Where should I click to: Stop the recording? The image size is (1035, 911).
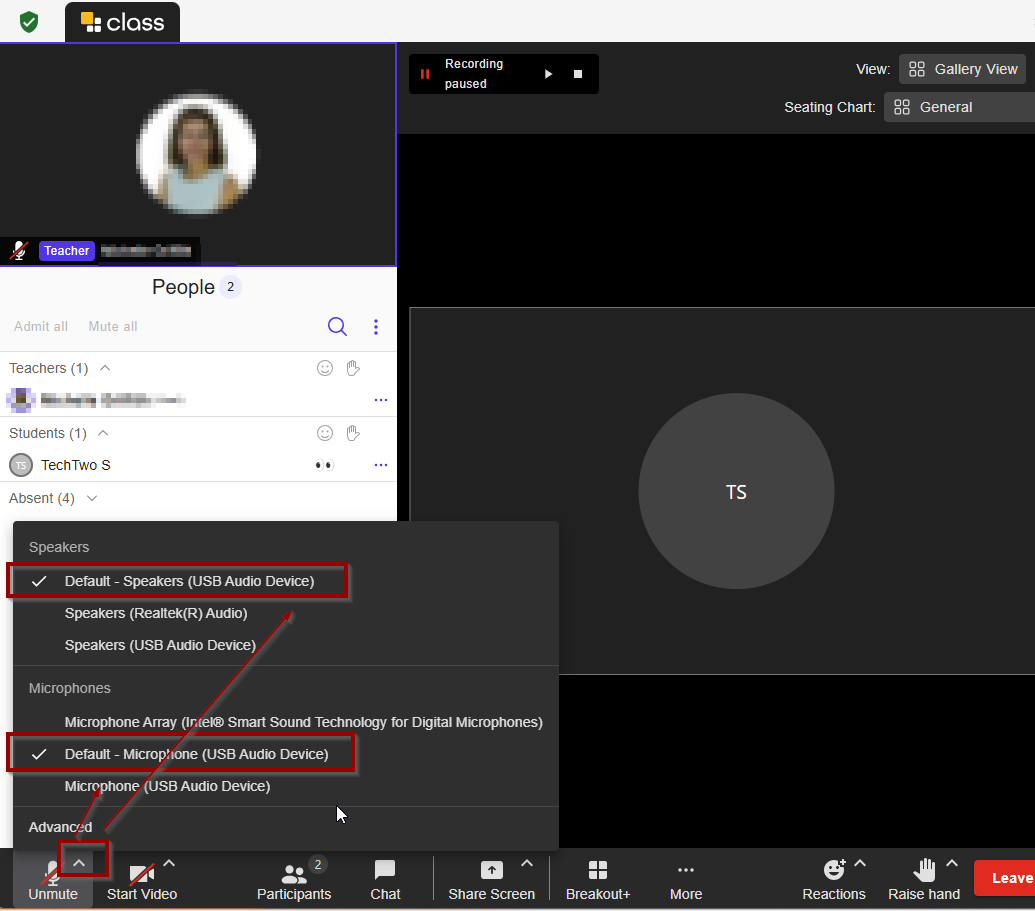click(x=578, y=74)
